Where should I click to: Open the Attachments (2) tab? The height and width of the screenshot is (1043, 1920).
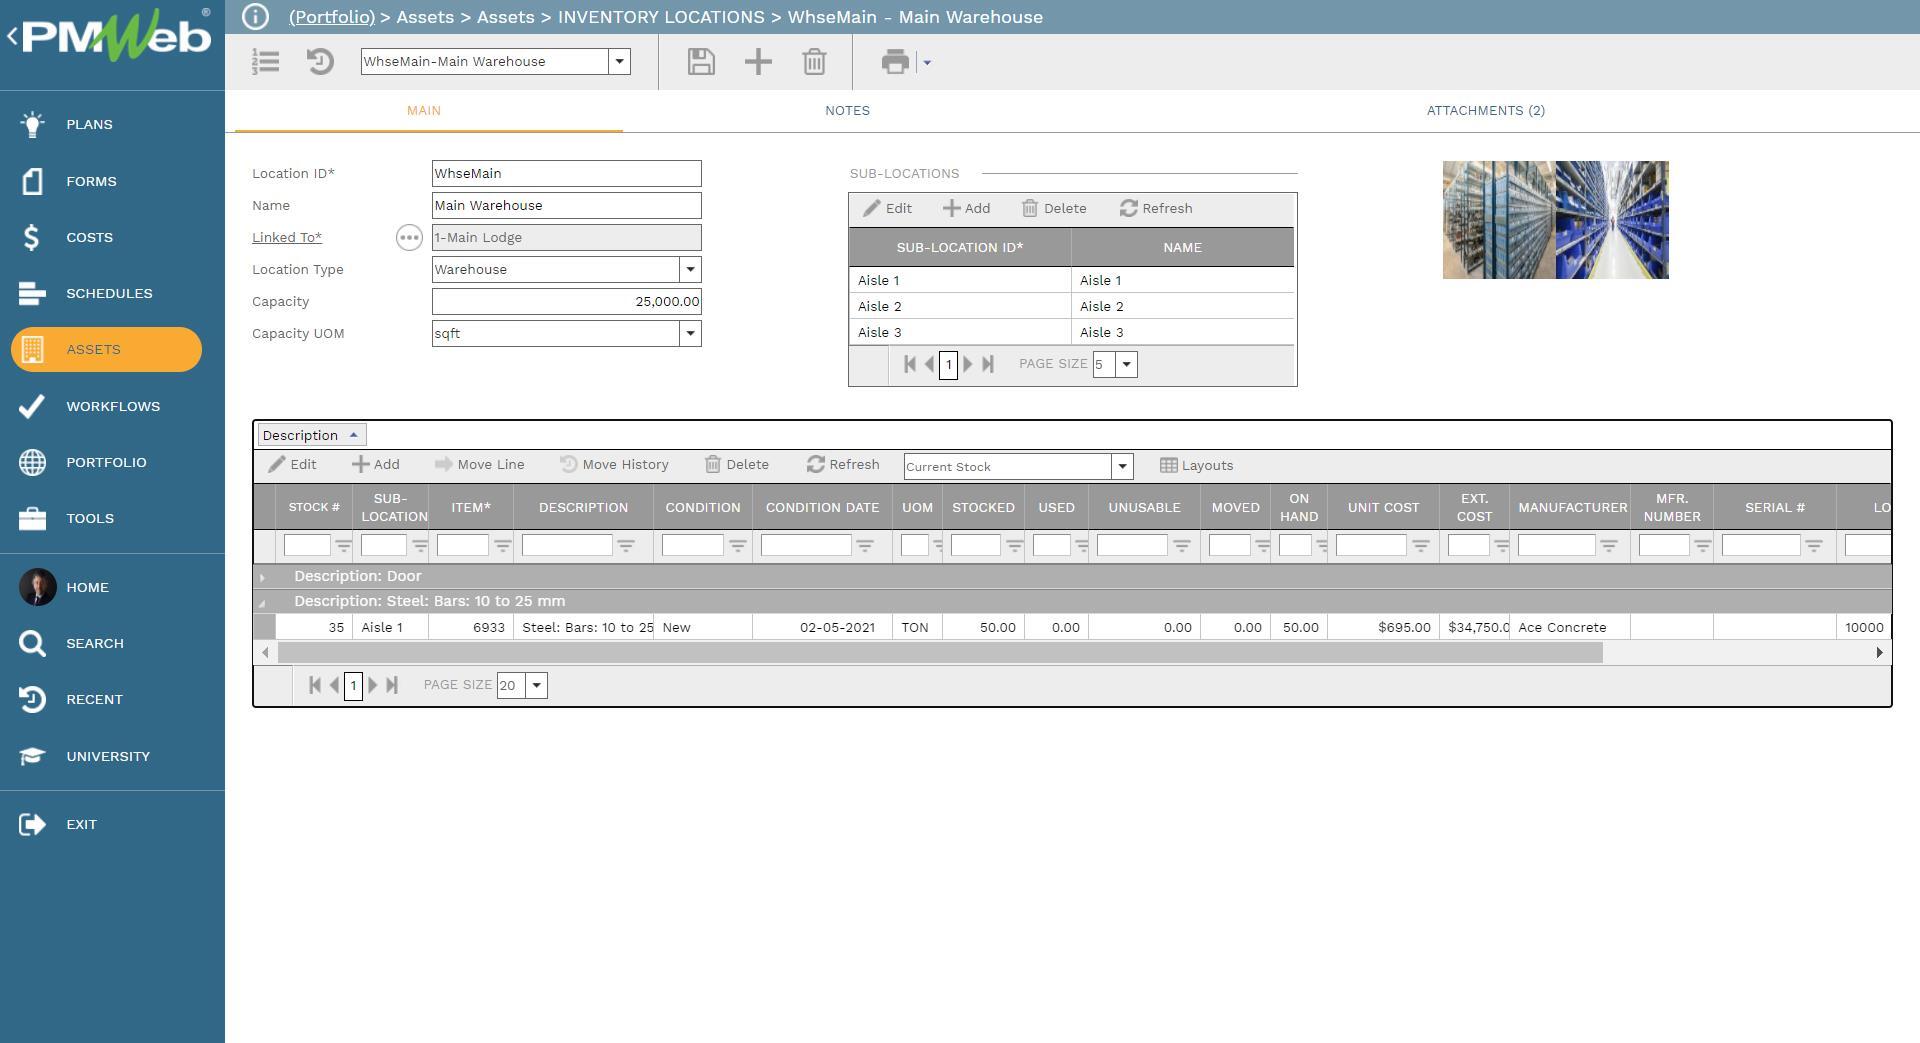1485,111
